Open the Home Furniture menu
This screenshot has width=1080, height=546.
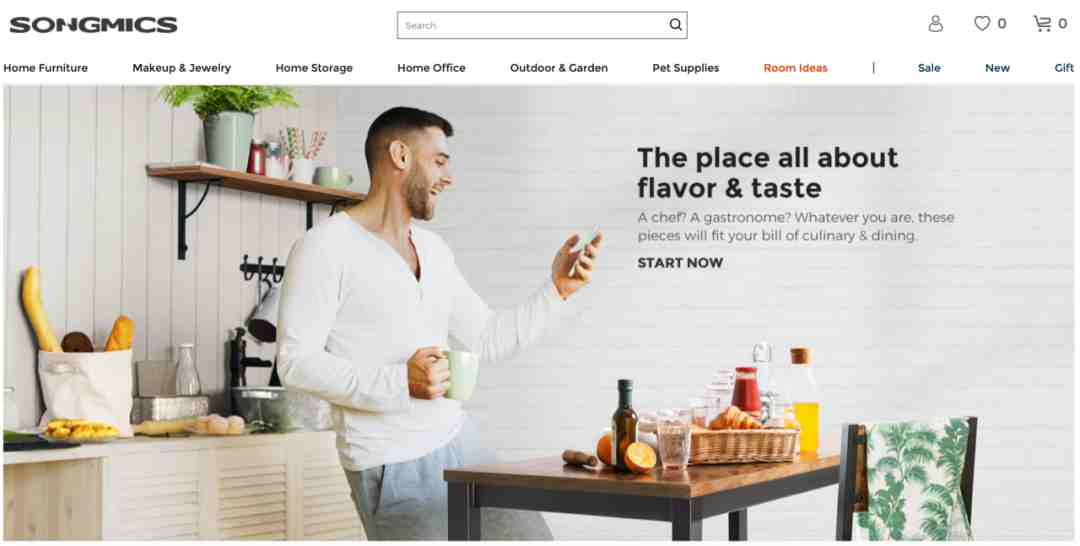click(x=45, y=68)
